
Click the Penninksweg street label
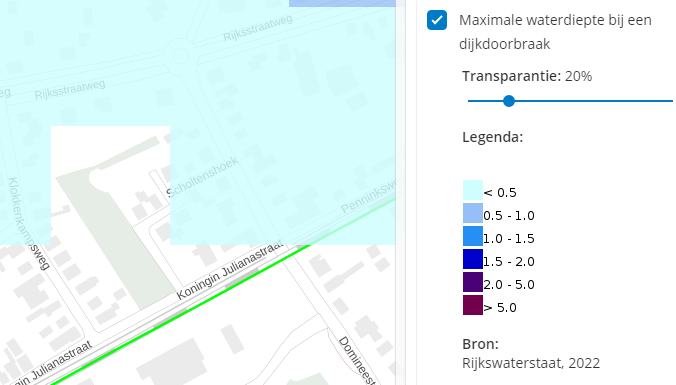(x=369, y=195)
